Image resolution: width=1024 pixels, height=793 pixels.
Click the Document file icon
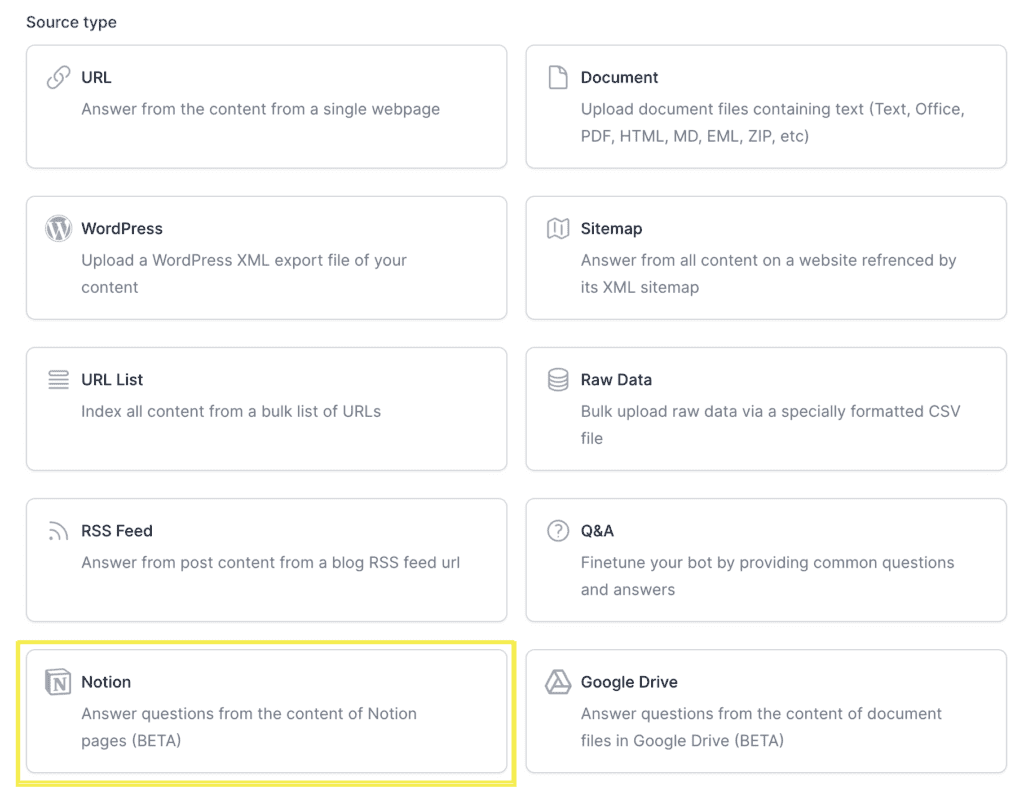tap(558, 78)
